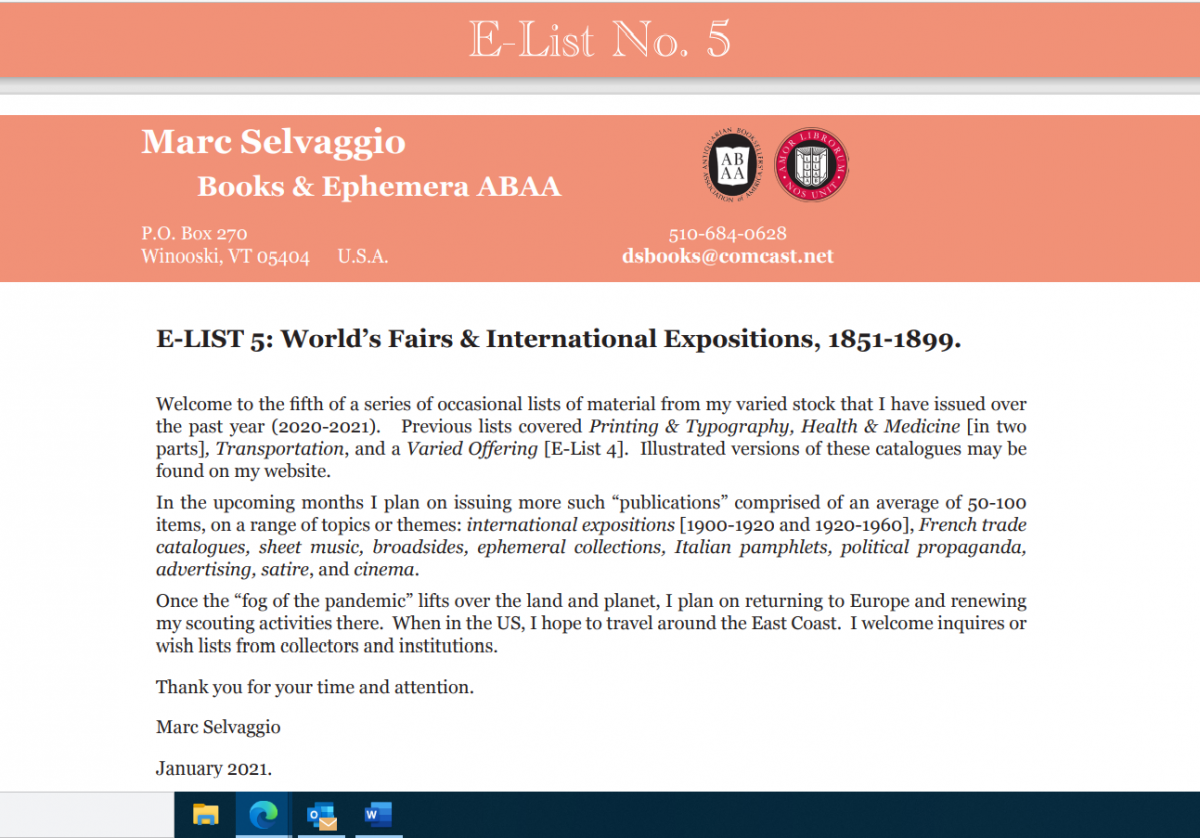Click the P.O. Box 270 address line
This screenshot has height=838, width=1200.
[194, 234]
